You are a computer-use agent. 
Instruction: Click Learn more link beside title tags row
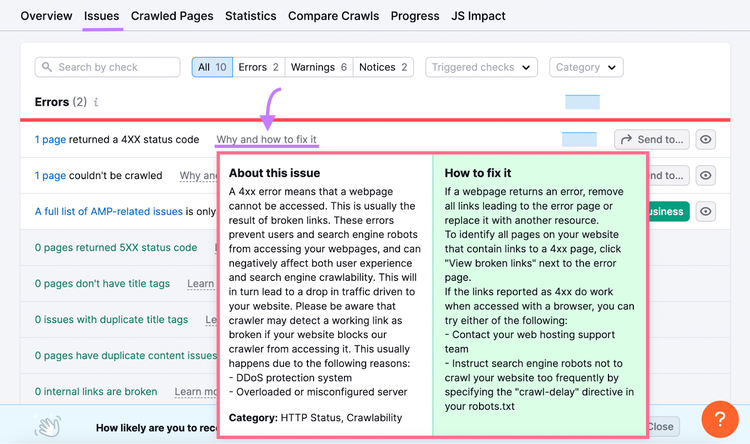coord(201,284)
